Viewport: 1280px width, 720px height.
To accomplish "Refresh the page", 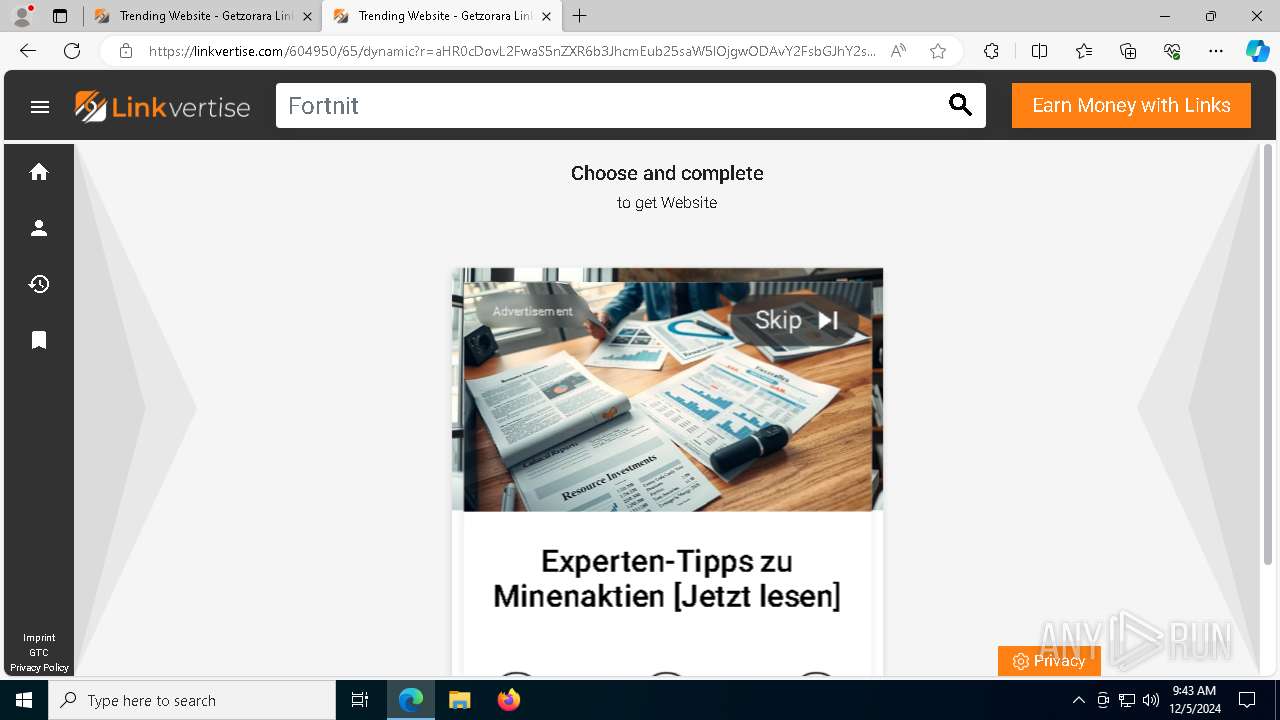I will coord(72,51).
